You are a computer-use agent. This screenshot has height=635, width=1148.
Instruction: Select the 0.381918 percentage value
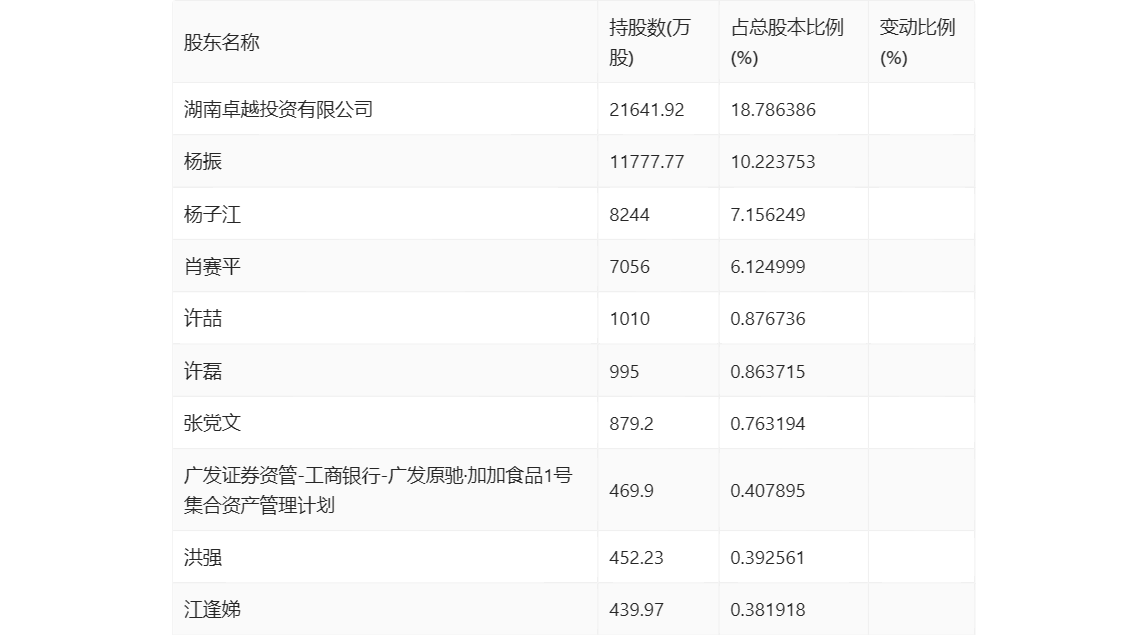(x=767, y=610)
